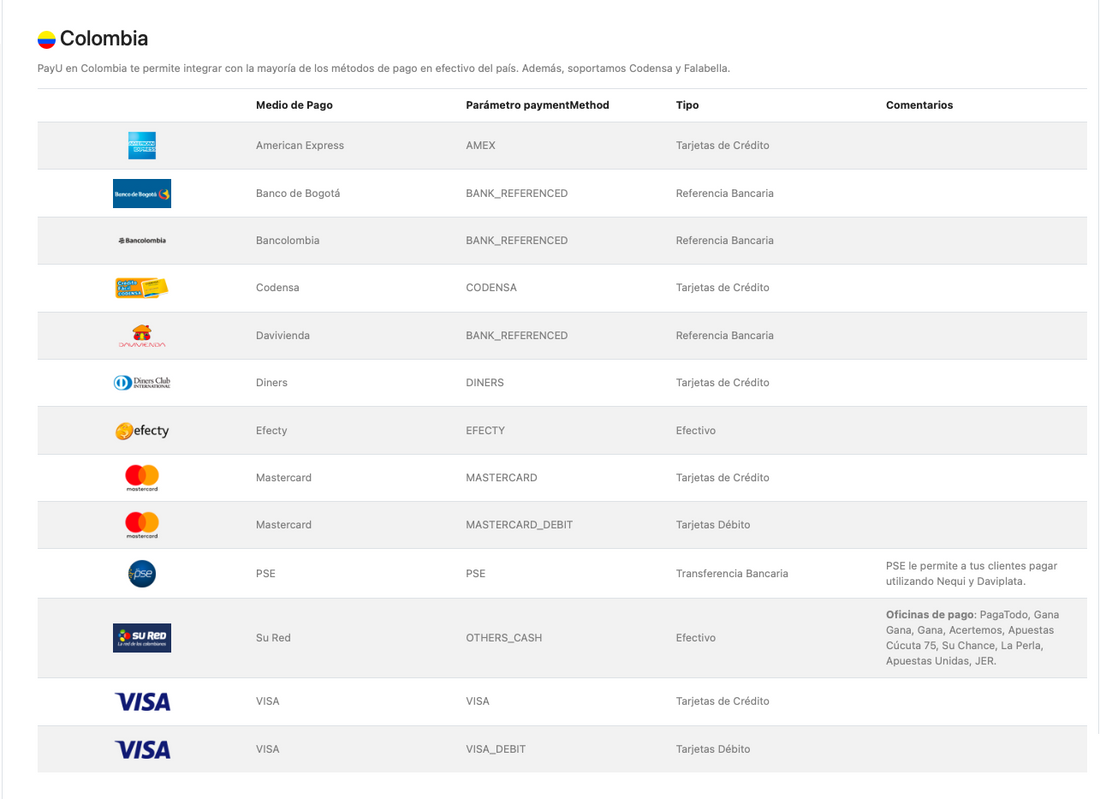Image resolution: width=1100 pixels, height=799 pixels.
Task: Click the MASTERCARD_DEBIT parameter text
Action: pos(519,525)
